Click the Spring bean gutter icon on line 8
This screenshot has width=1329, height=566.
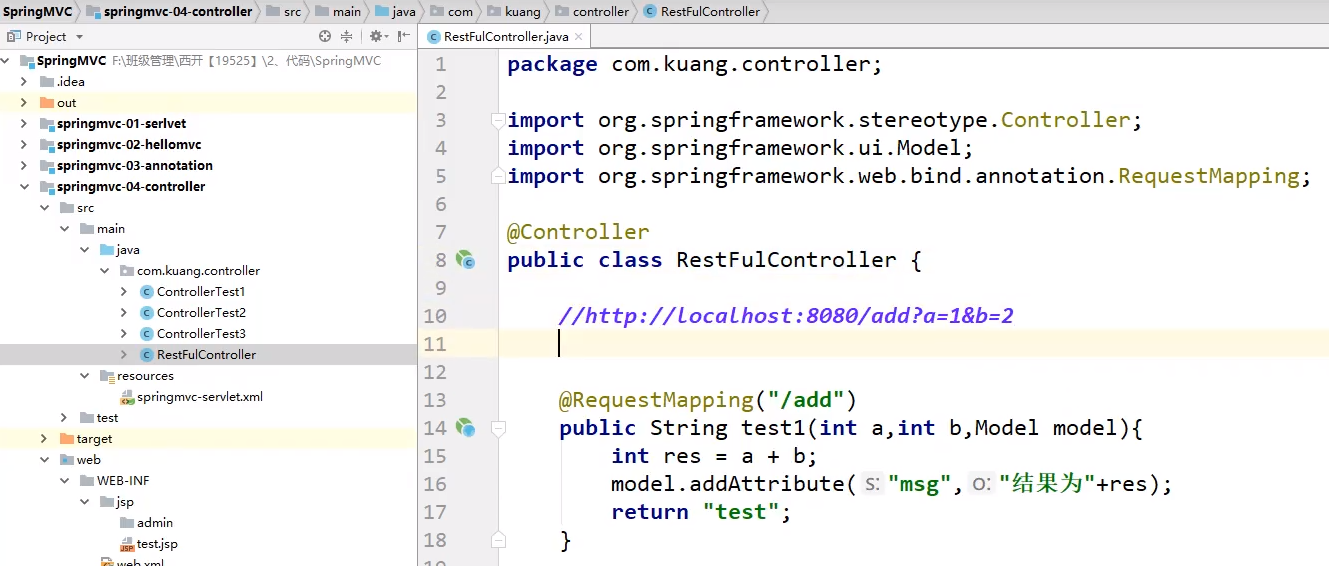tap(465, 260)
